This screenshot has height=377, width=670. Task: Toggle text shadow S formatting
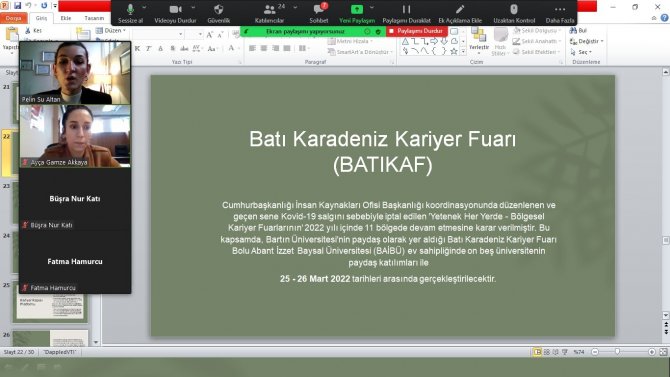(173, 49)
